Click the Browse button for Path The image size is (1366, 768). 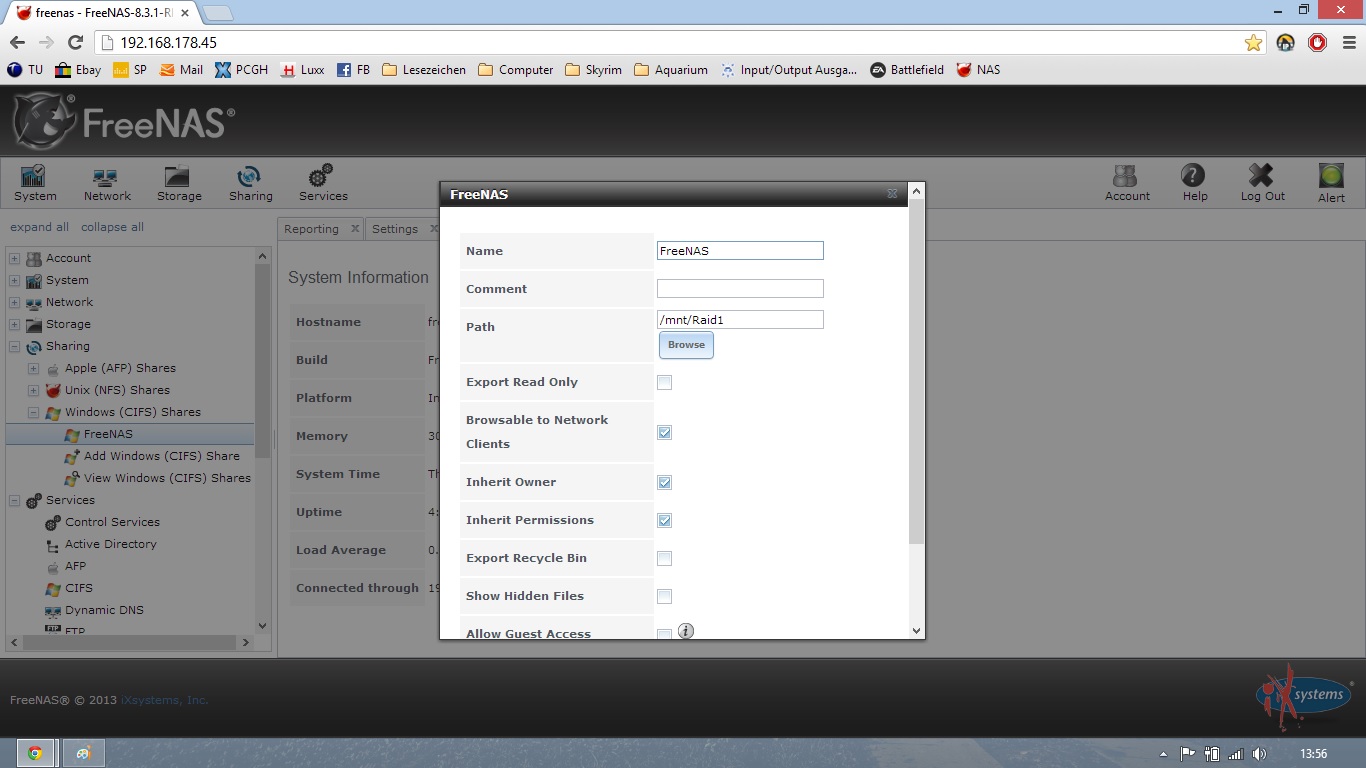point(686,345)
